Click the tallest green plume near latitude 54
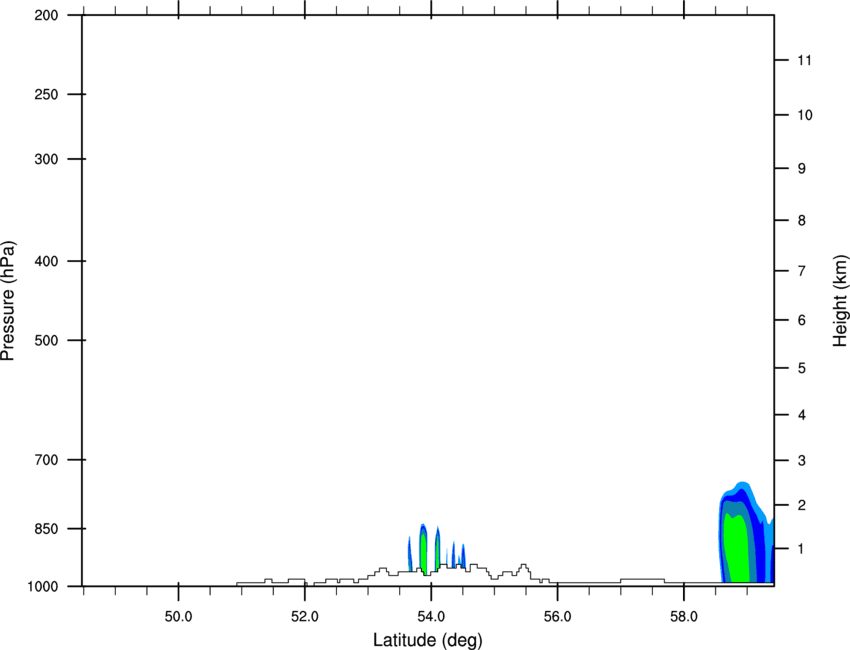This screenshot has height=650, width=850. click(423, 550)
